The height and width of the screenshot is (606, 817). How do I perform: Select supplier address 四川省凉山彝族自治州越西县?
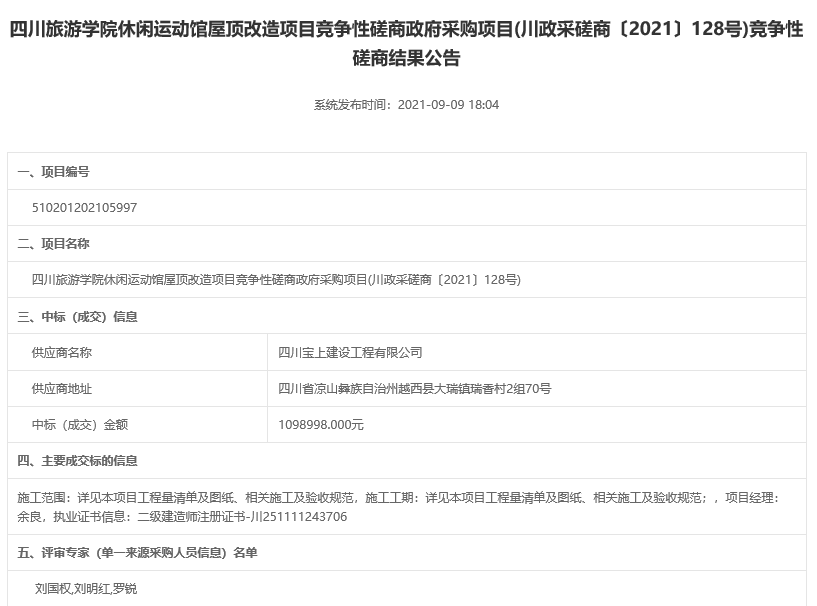356,389
